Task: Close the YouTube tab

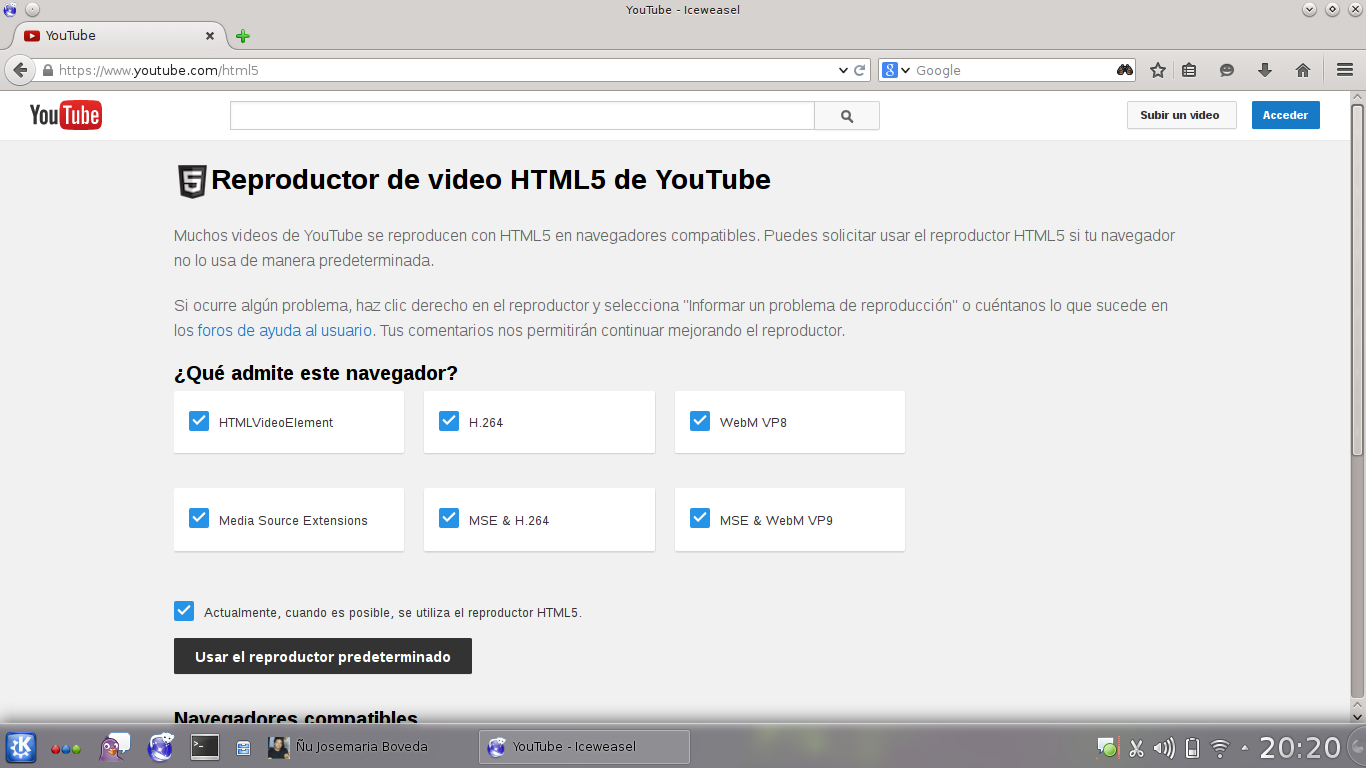Action: (210, 35)
